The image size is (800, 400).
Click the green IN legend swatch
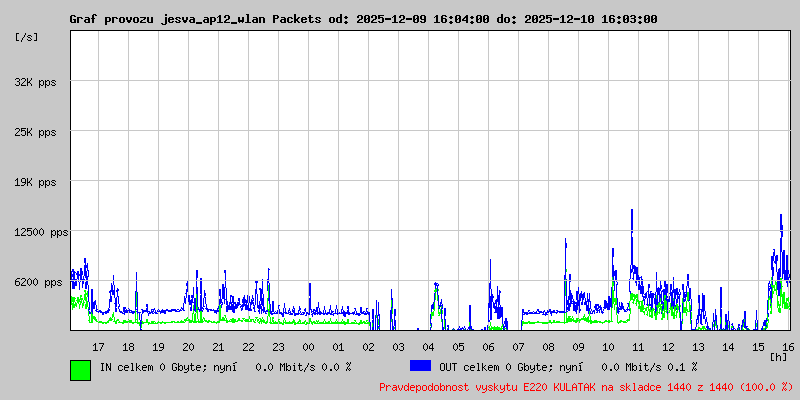81,370
